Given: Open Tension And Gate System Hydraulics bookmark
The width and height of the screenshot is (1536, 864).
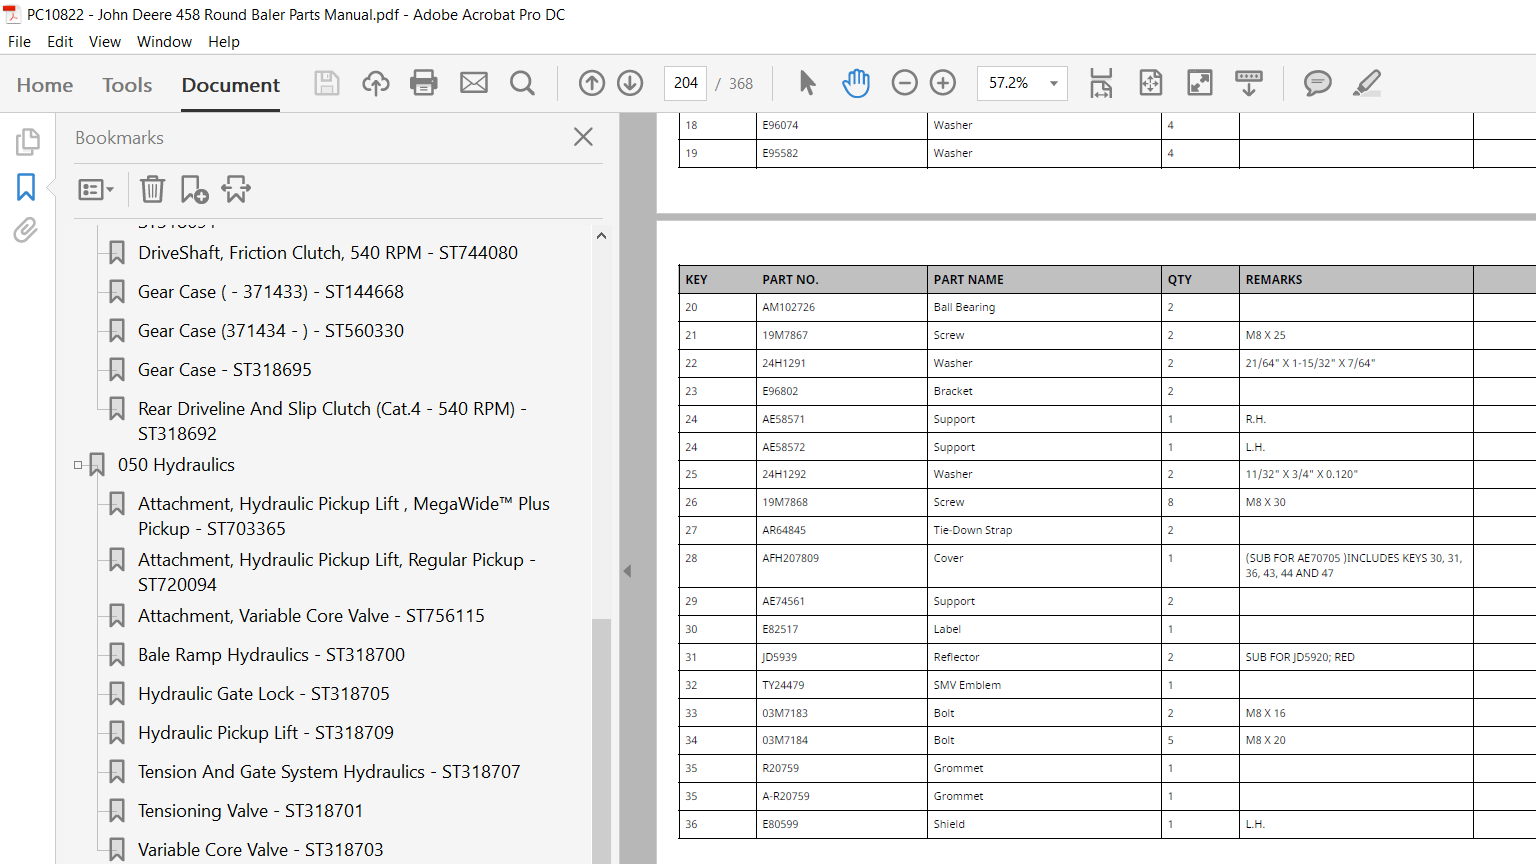Looking at the screenshot, I should [329, 772].
